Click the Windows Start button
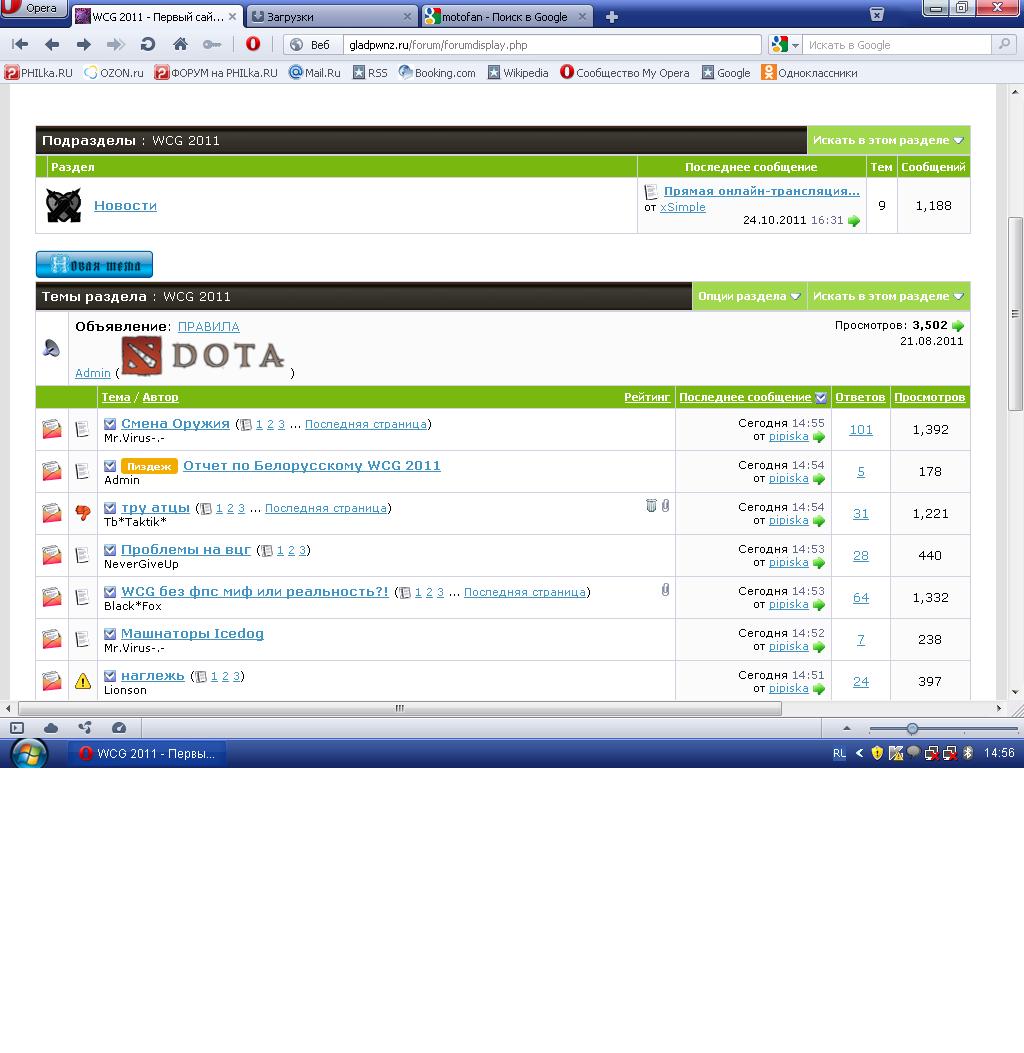1024x1053 pixels. coord(29,753)
